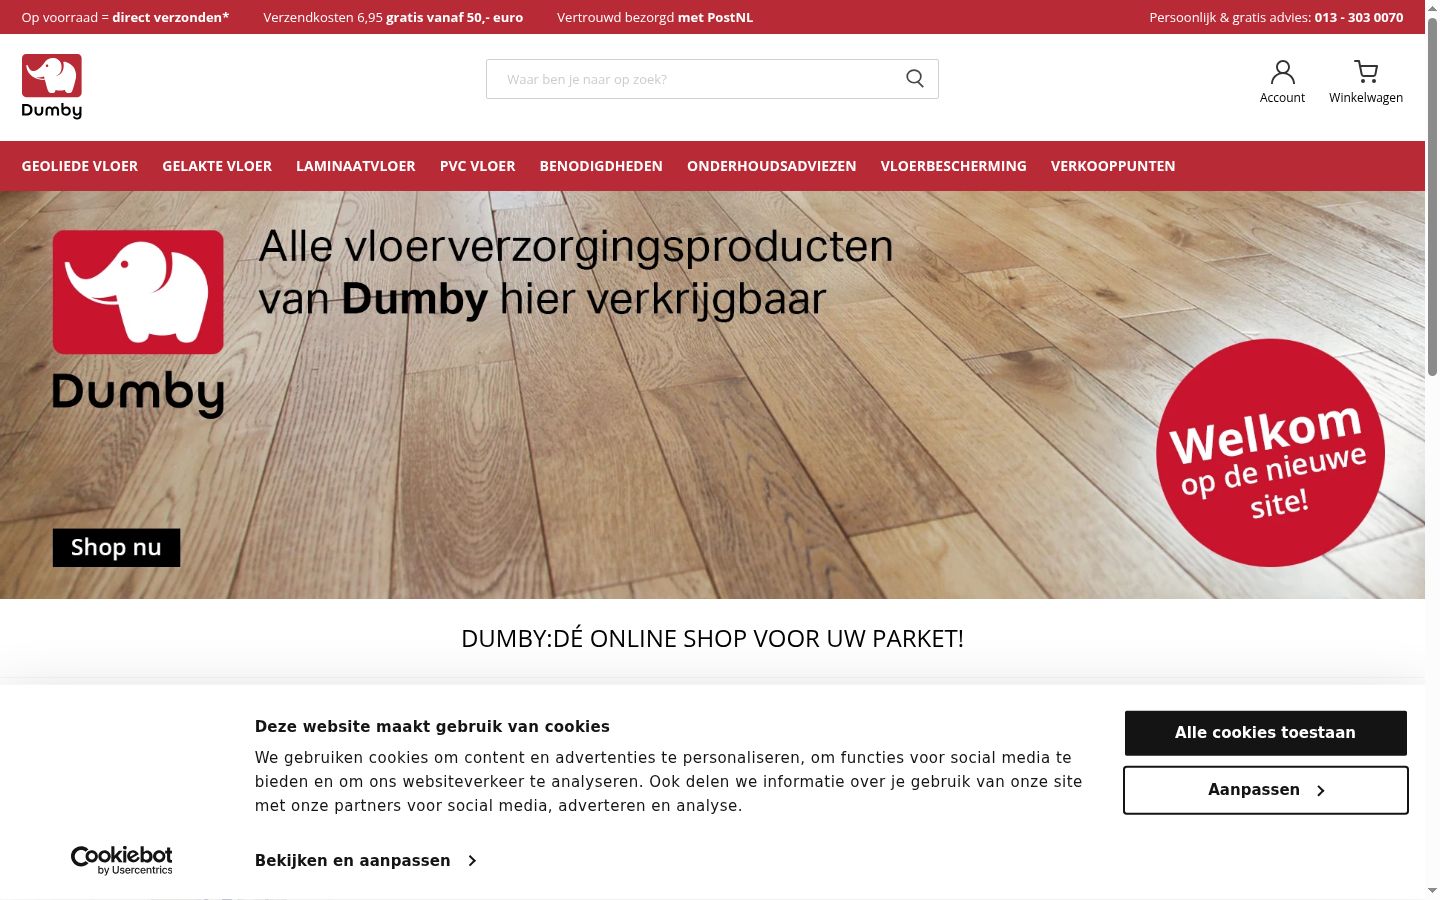Click Alle cookies toestaan button
Screen dimensions: 1440x900
pos(1266,733)
